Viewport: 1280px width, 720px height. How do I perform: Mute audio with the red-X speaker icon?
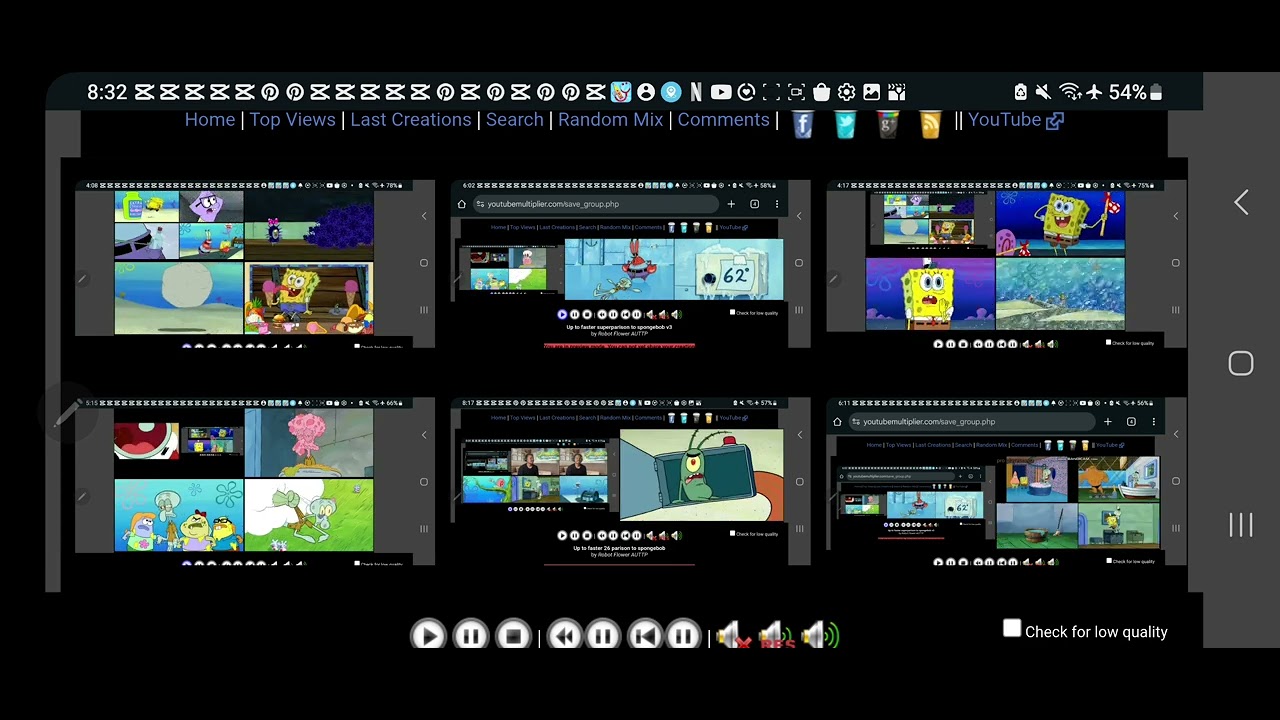tap(732, 635)
